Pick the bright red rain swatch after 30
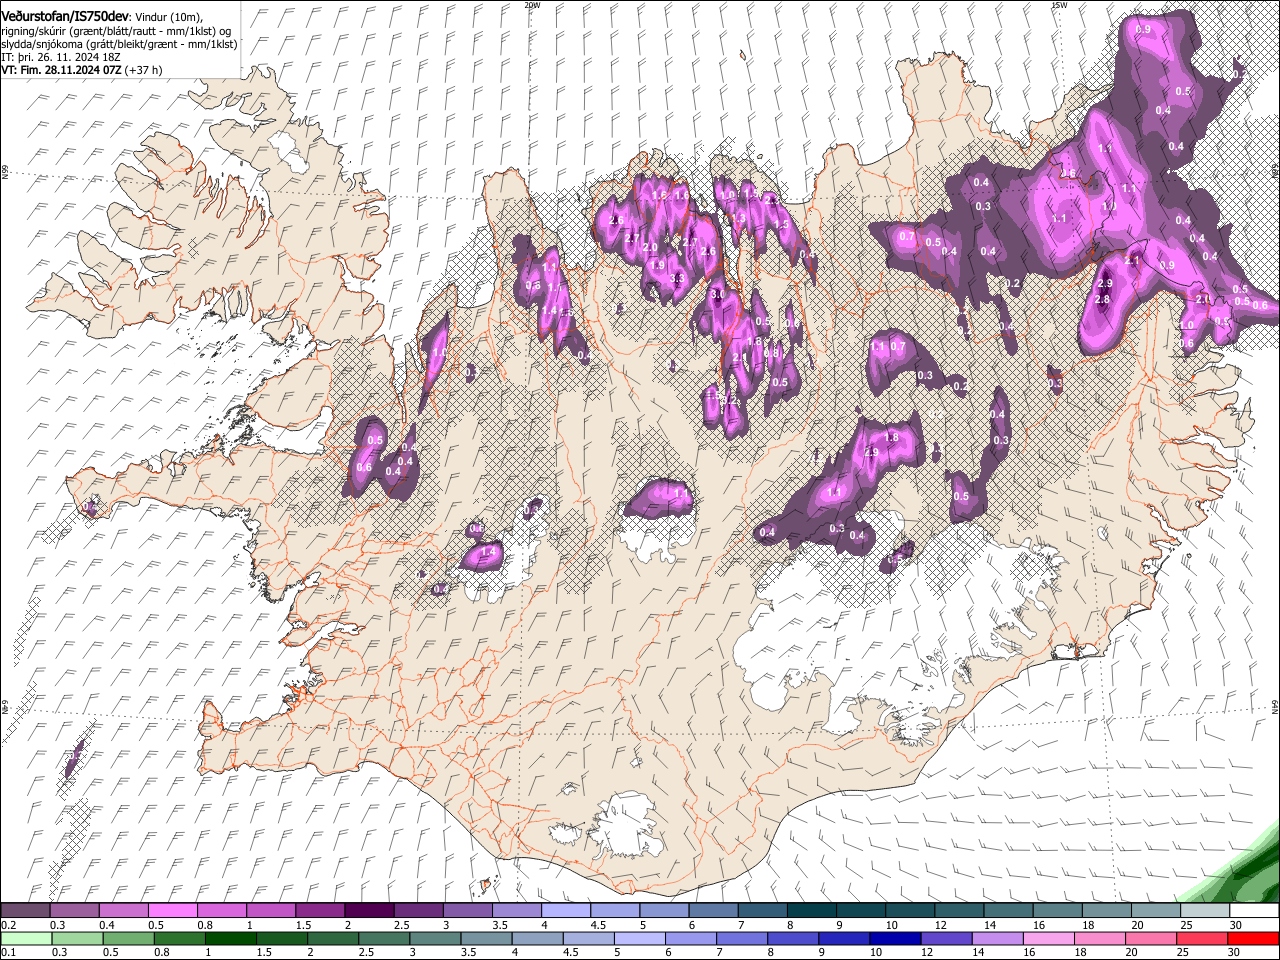Screen dimensions: 1280x960 point(1254,938)
